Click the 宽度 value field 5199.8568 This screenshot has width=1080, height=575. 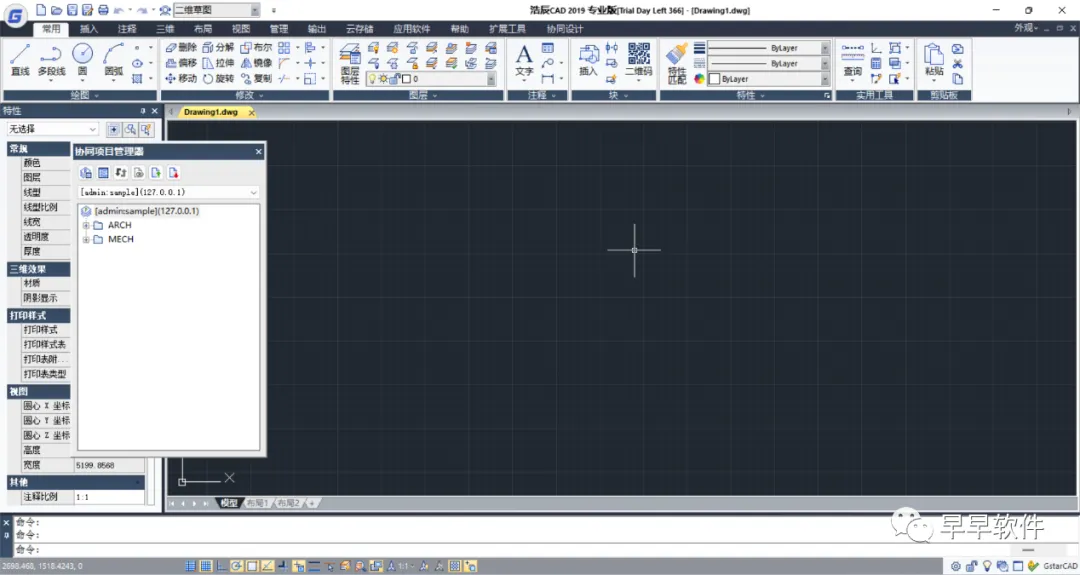pos(109,466)
